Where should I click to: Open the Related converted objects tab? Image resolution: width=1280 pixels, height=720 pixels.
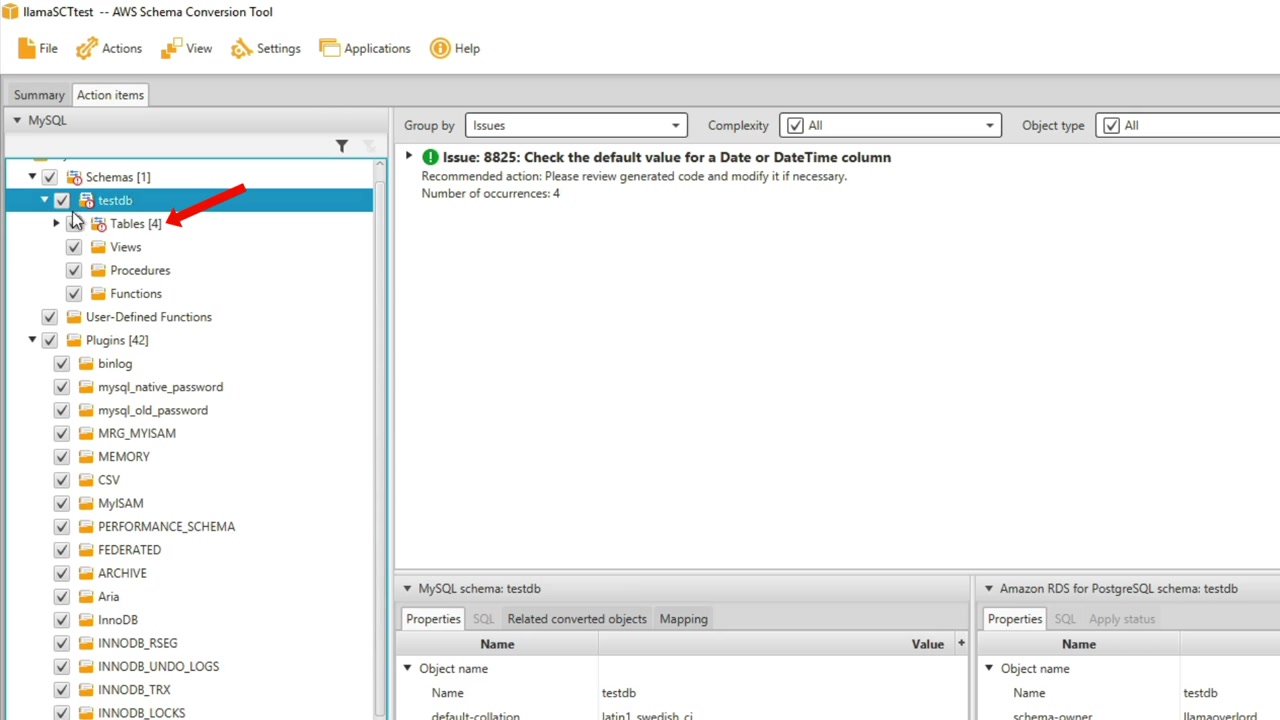tap(577, 619)
